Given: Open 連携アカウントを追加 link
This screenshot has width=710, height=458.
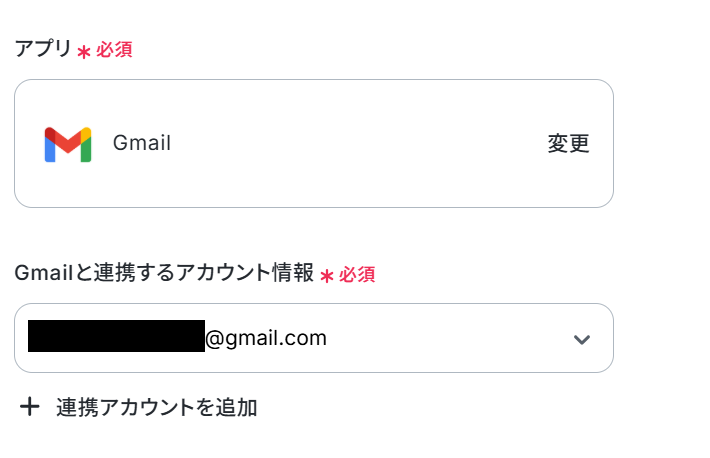Looking at the screenshot, I should point(139,407).
